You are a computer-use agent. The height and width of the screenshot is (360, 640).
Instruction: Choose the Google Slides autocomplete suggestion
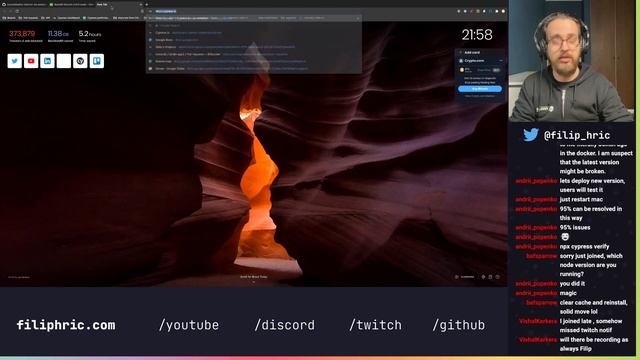tap(253, 69)
